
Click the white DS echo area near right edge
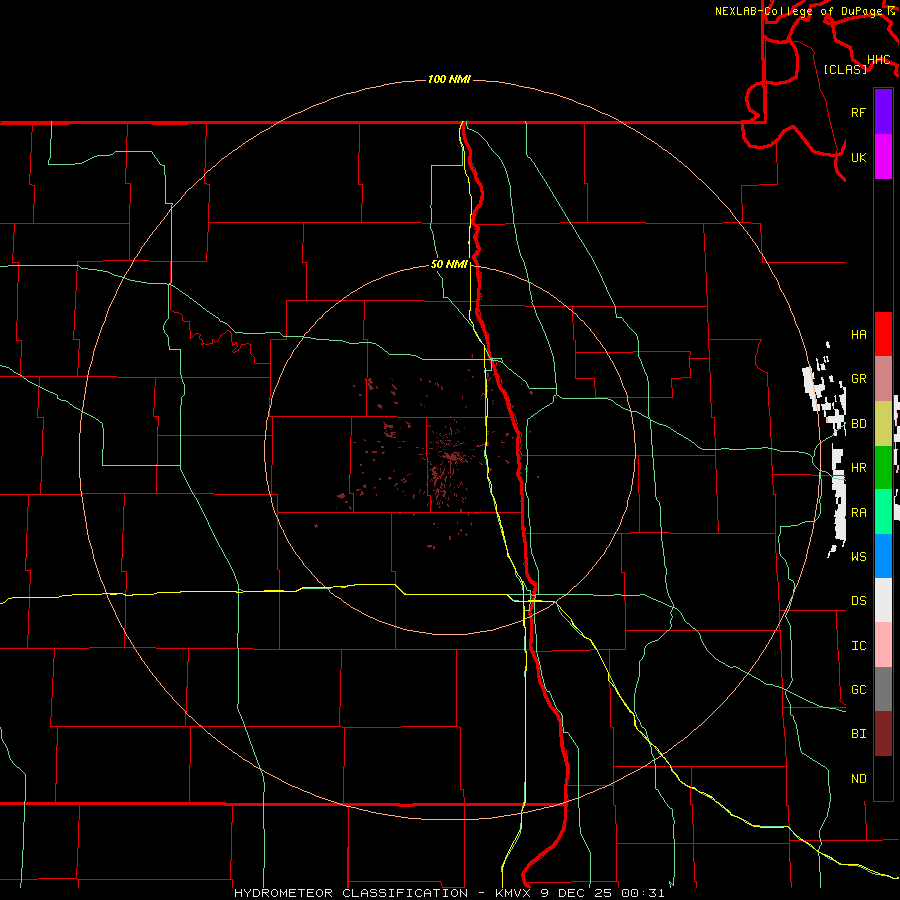pyautogui.click(x=827, y=448)
